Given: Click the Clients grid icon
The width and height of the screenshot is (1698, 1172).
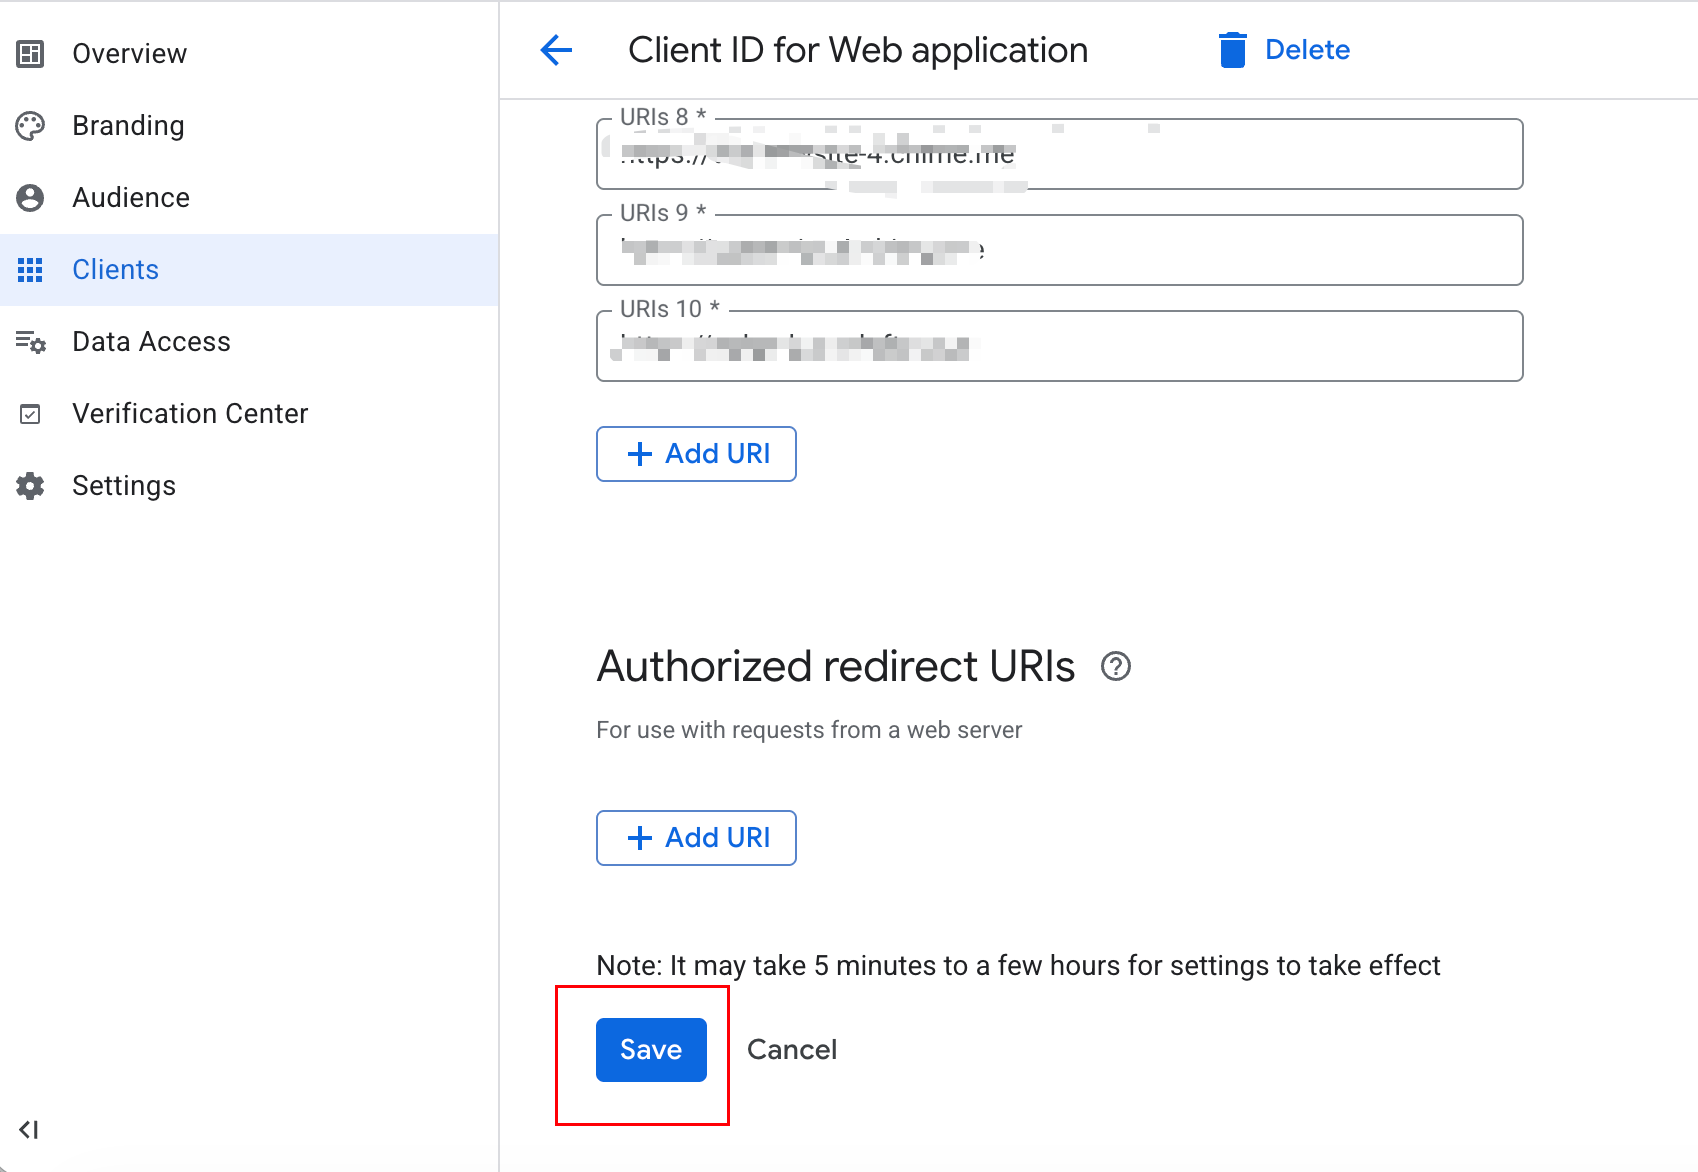Looking at the screenshot, I should 30,270.
